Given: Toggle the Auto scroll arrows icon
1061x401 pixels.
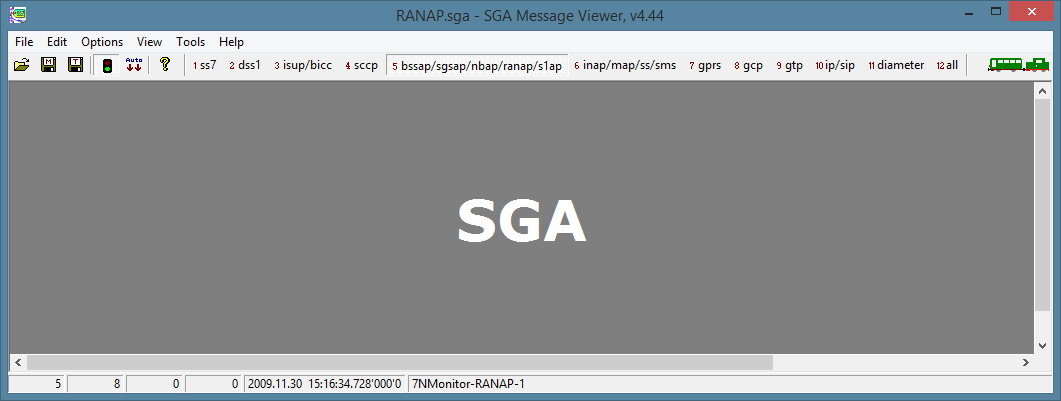Looking at the screenshot, I should [134, 66].
